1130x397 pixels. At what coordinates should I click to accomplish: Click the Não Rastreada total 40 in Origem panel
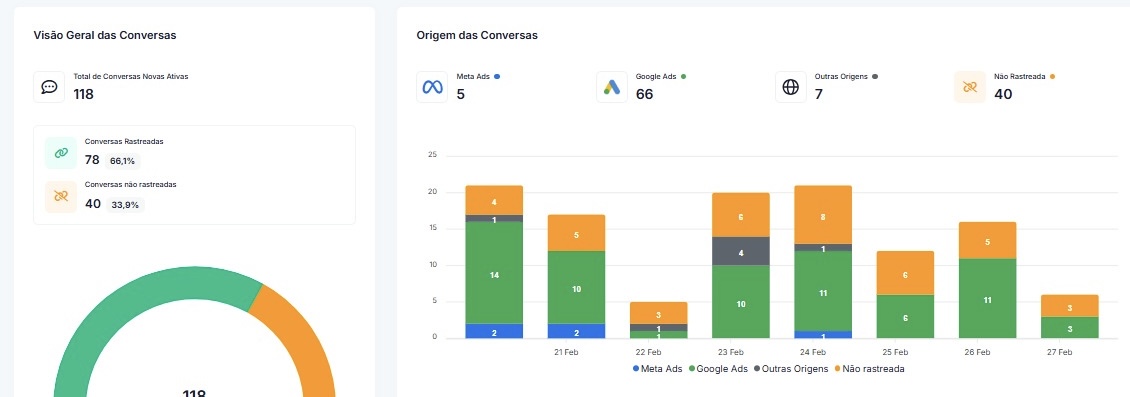1003,94
